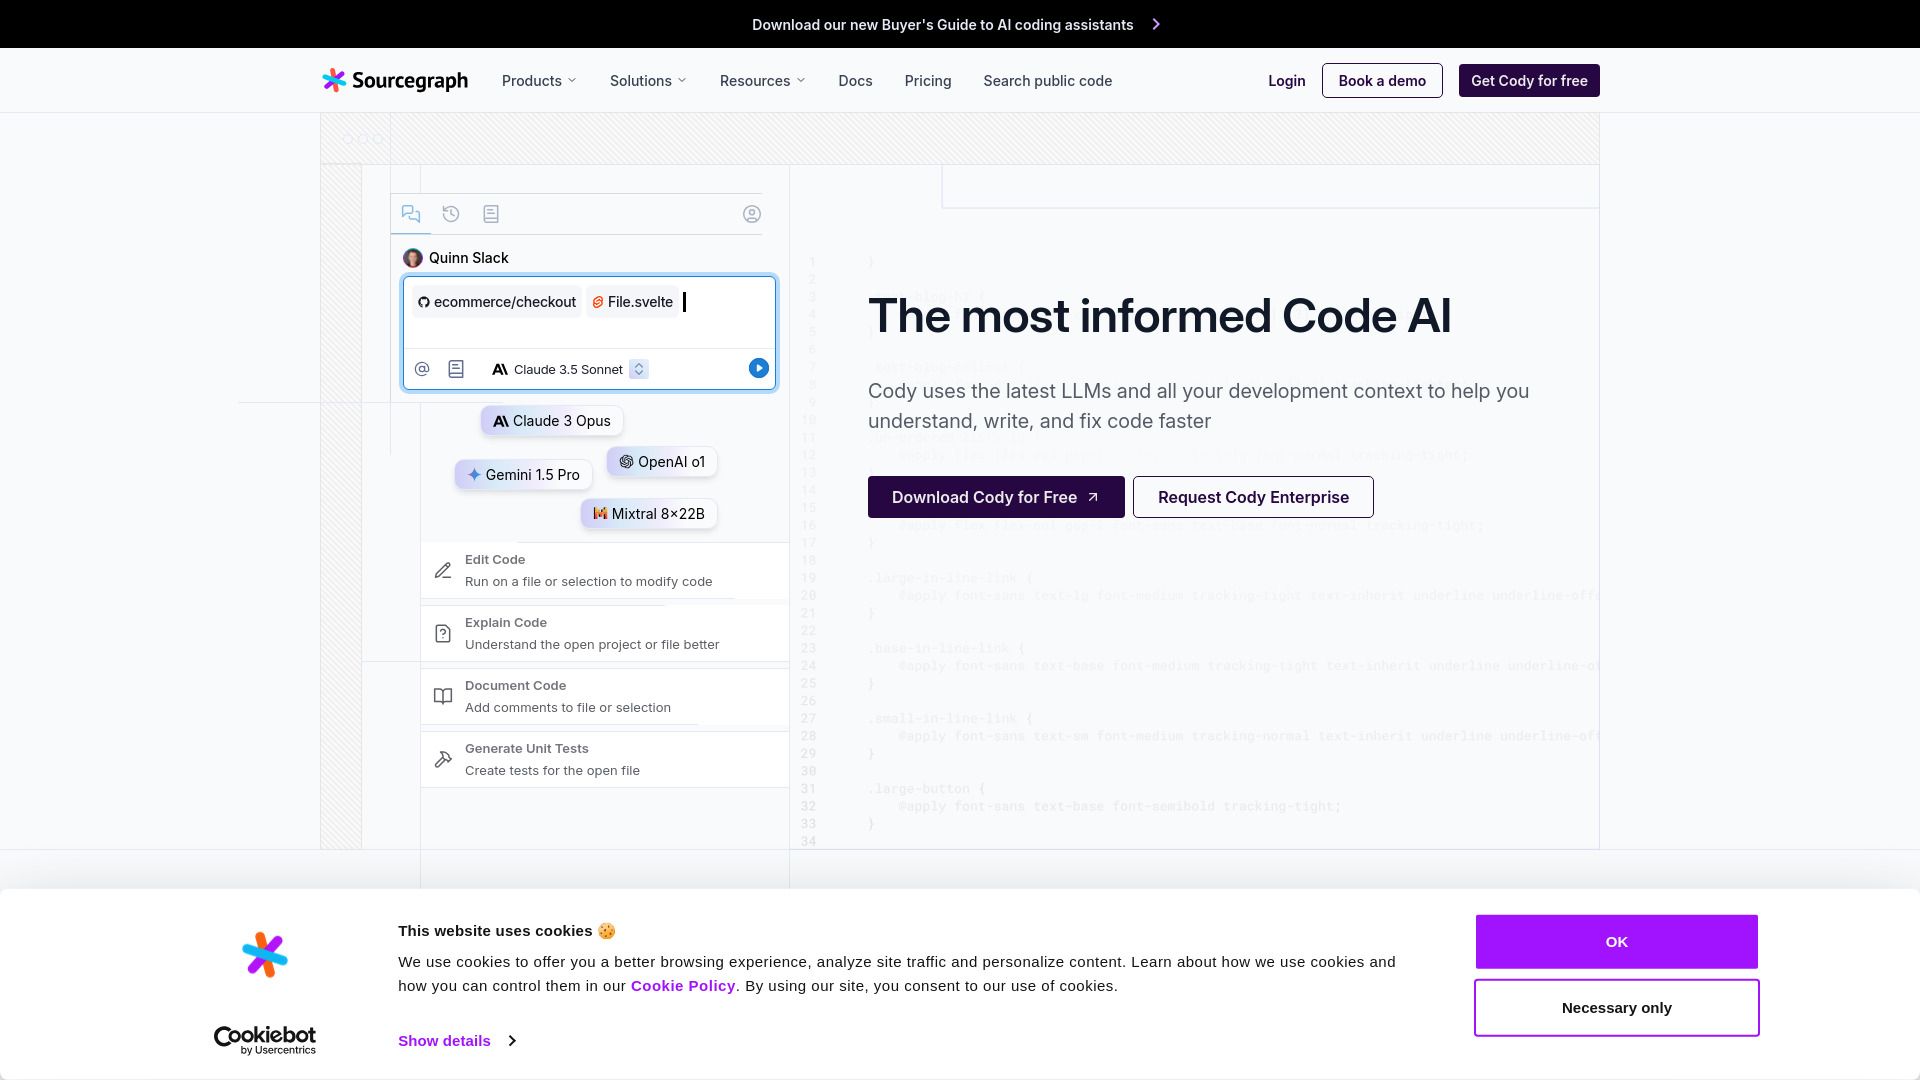Click the prompt library document icon

click(491, 214)
